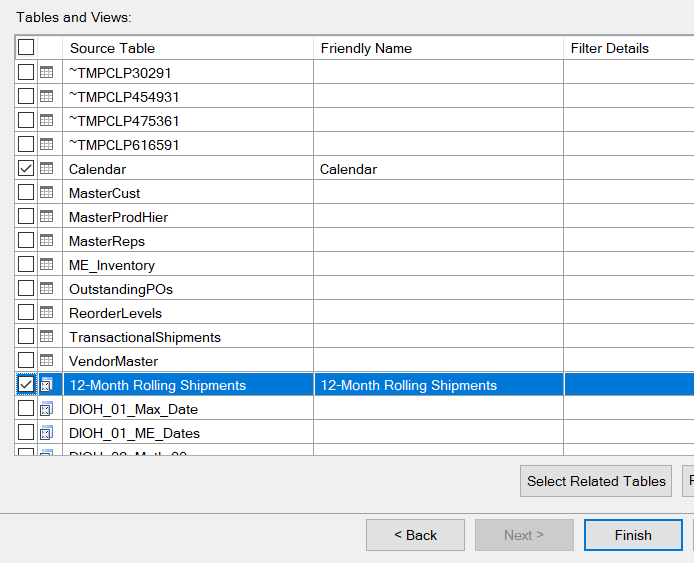Edit the Friendly Name field for Calendar

(438, 169)
